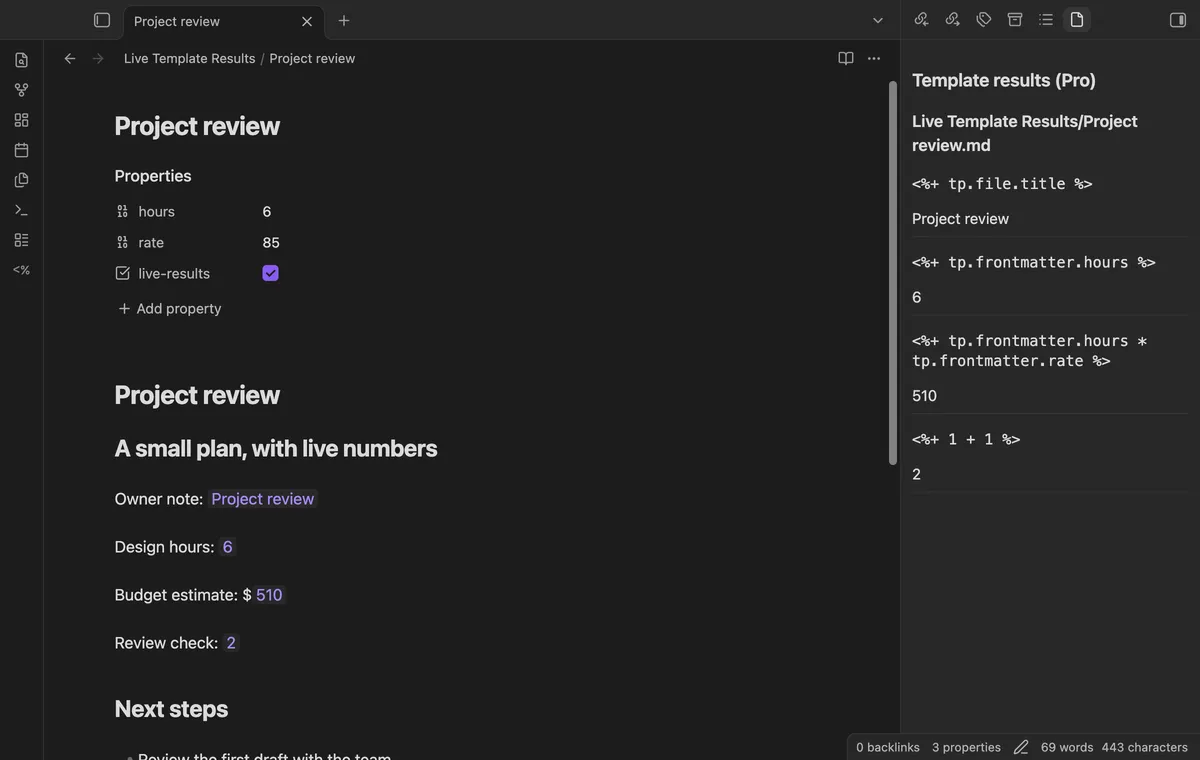Click '3 properties' in status bar
This screenshot has height=760, width=1200.
pos(966,747)
